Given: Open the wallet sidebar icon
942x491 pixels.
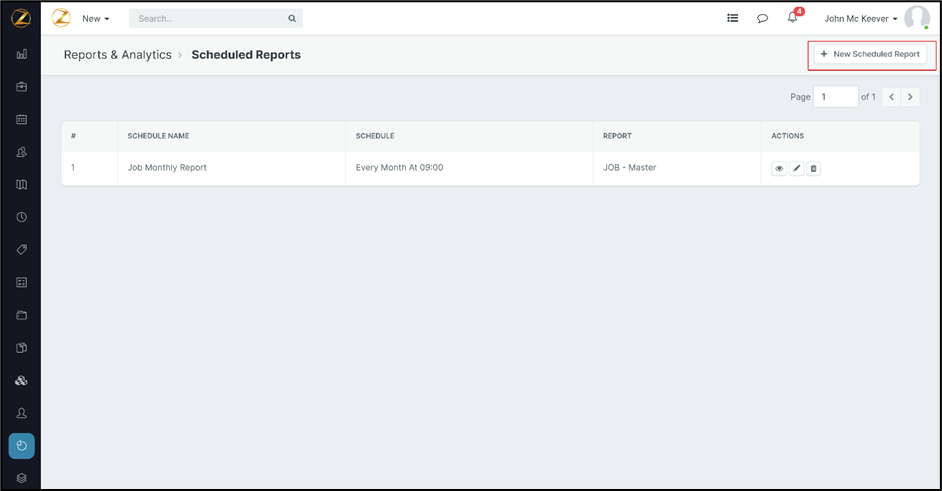Looking at the screenshot, I should coord(22,315).
